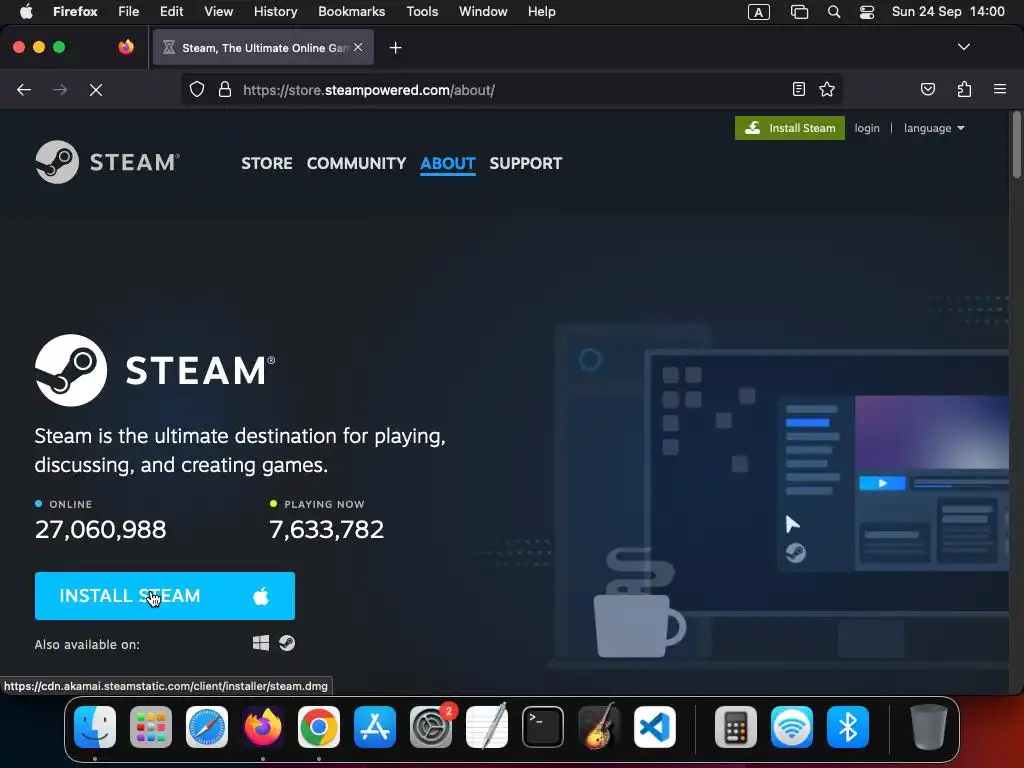Open the Trash in the dock
Image resolution: width=1024 pixels, height=768 pixels.
(x=929, y=727)
